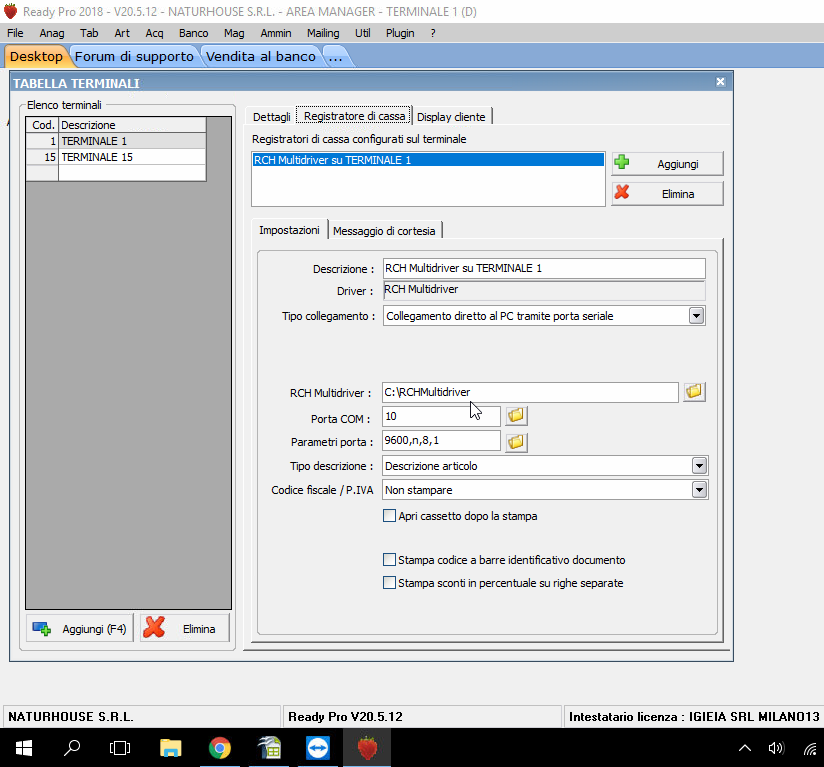Click the Descrizione column header
The image size is (824, 767).
132,125
